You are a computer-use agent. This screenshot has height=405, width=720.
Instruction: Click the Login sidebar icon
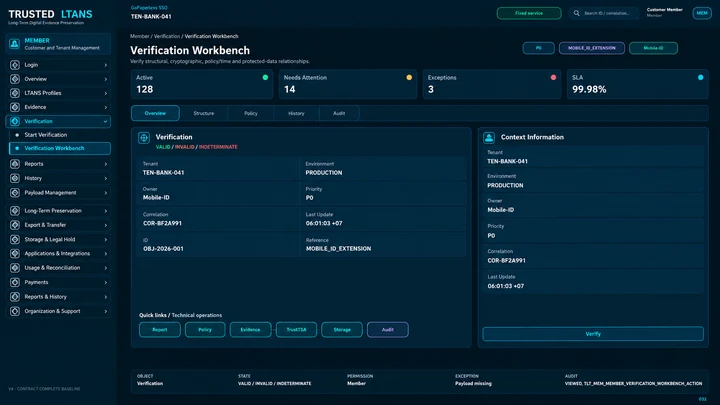click(x=15, y=65)
